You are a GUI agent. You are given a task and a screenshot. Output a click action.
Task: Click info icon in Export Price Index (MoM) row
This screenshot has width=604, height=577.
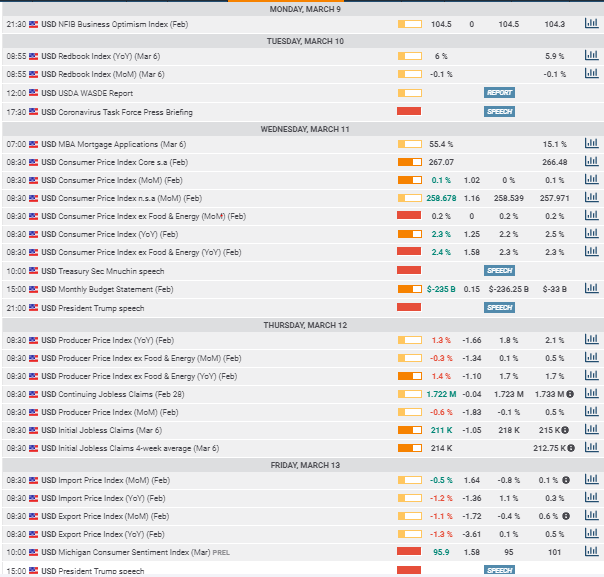pos(566,516)
